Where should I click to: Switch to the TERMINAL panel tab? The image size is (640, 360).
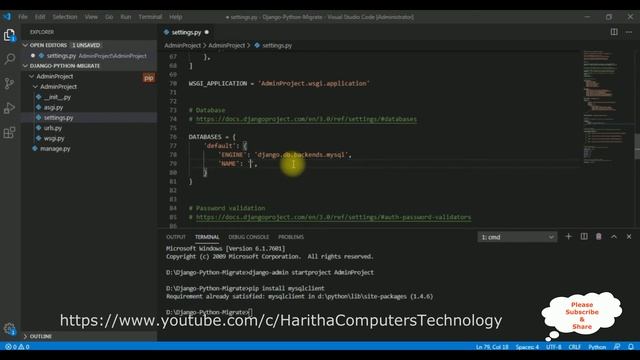pos(207,237)
